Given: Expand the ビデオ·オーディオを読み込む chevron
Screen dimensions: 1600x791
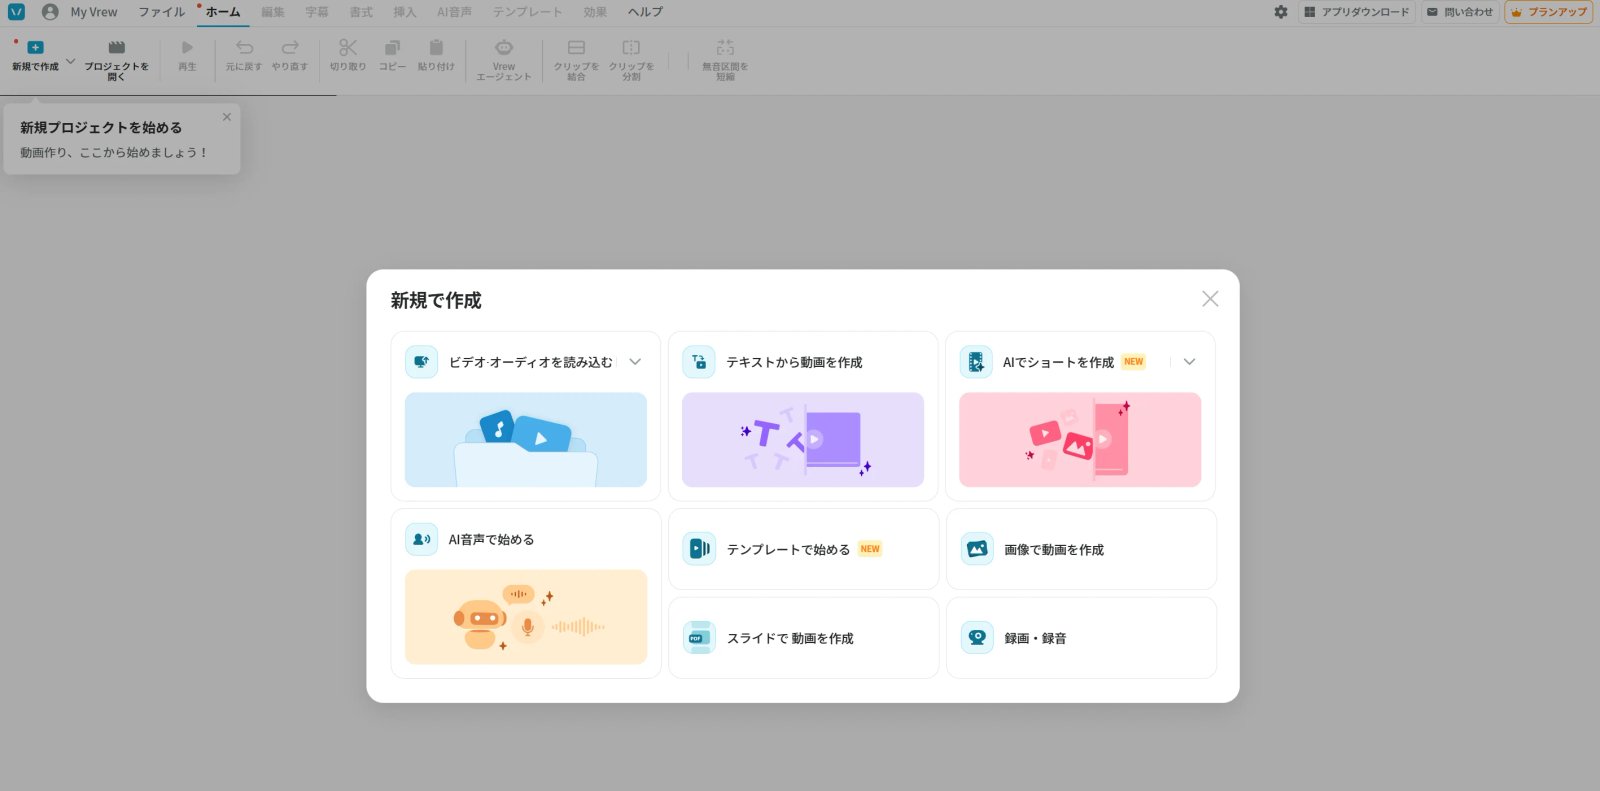Looking at the screenshot, I should [635, 362].
